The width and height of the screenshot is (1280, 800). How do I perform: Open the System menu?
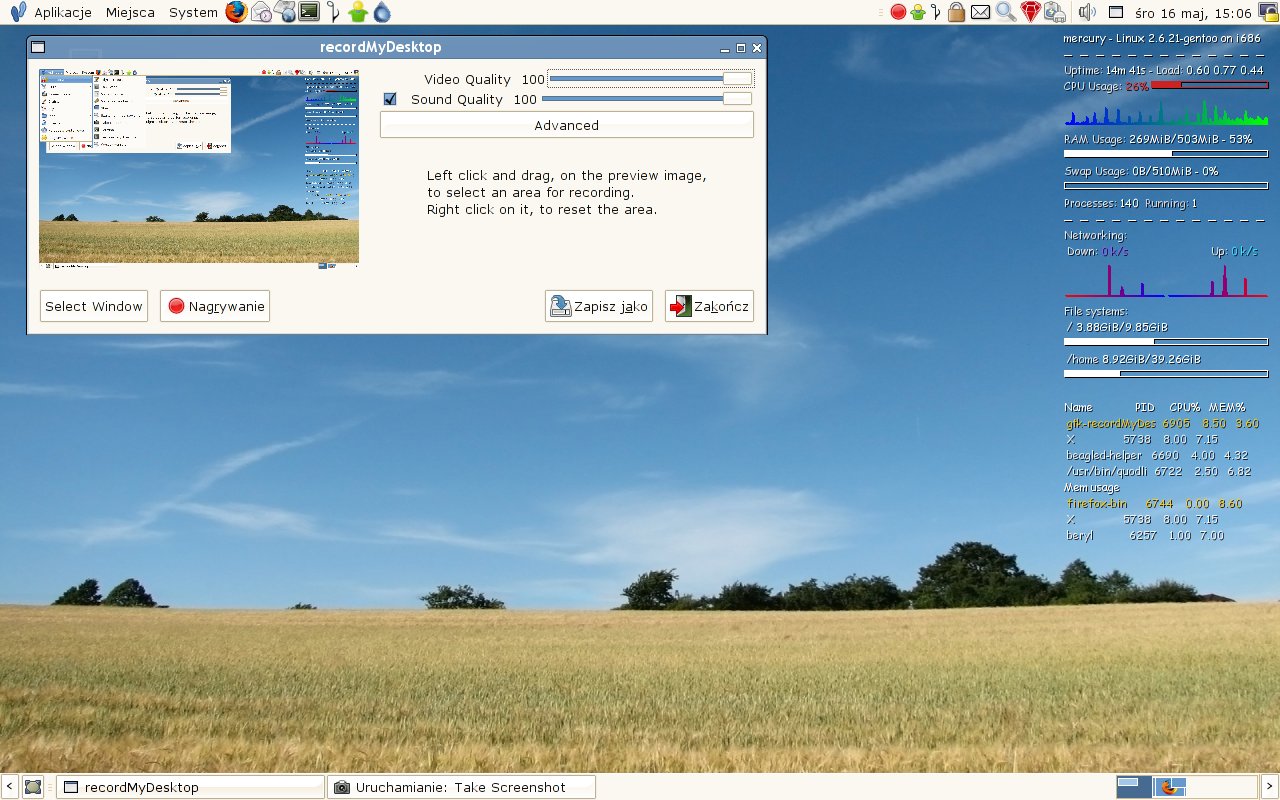tap(193, 13)
